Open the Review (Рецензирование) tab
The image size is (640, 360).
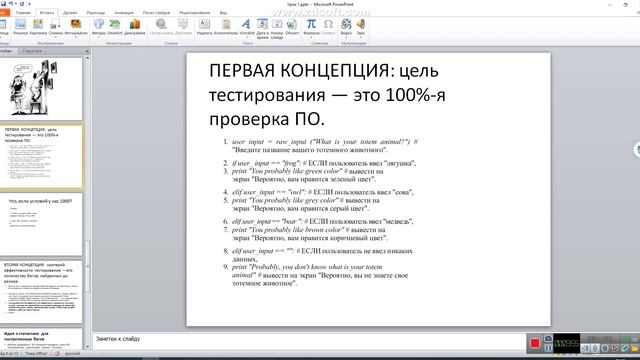195,13
